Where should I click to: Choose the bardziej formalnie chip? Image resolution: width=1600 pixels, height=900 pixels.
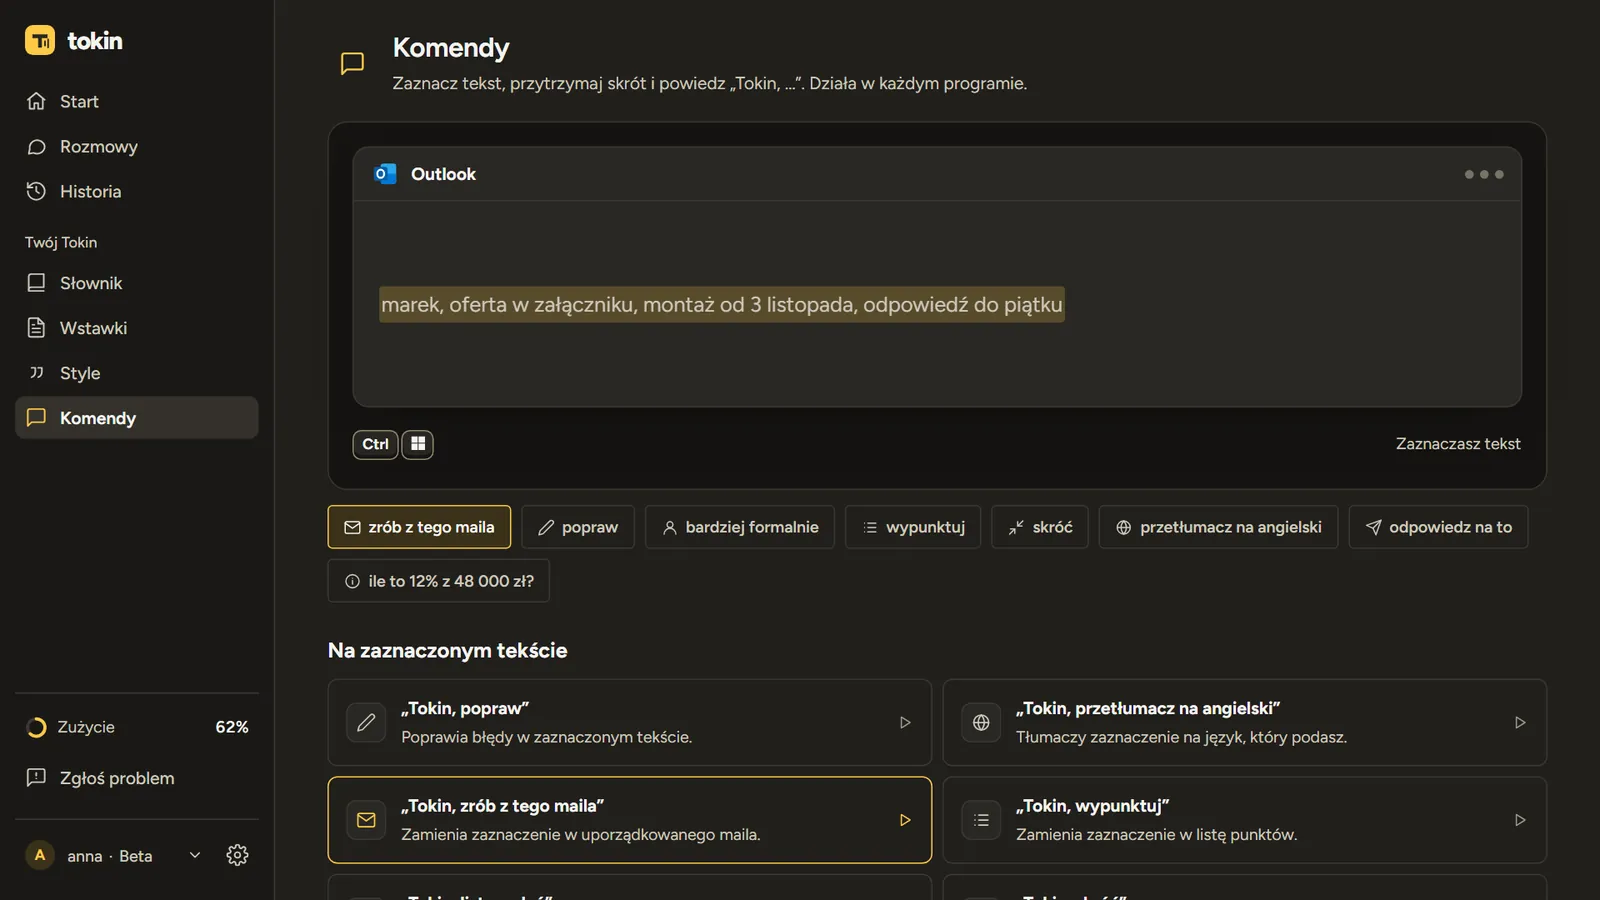click(740, 527)
